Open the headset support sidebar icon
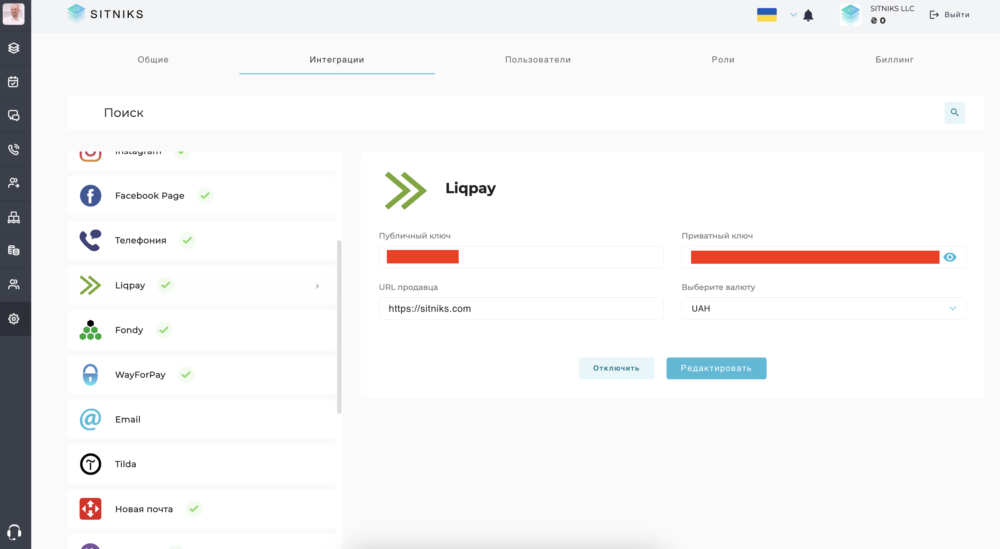 13,532
